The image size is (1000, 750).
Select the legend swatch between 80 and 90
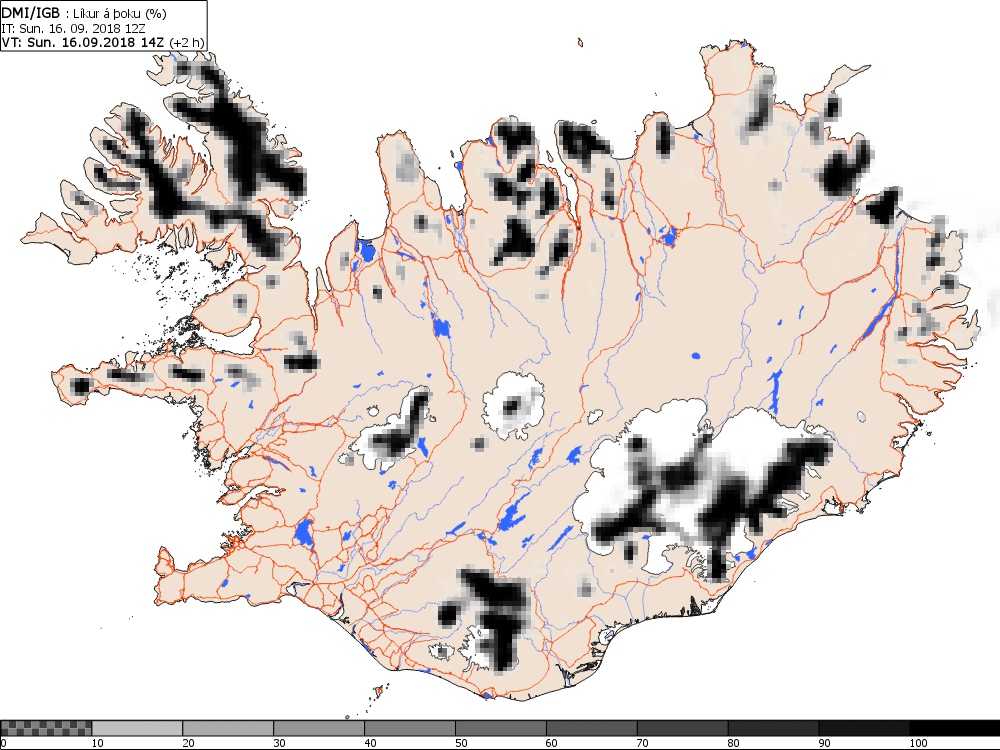(774, 728)
